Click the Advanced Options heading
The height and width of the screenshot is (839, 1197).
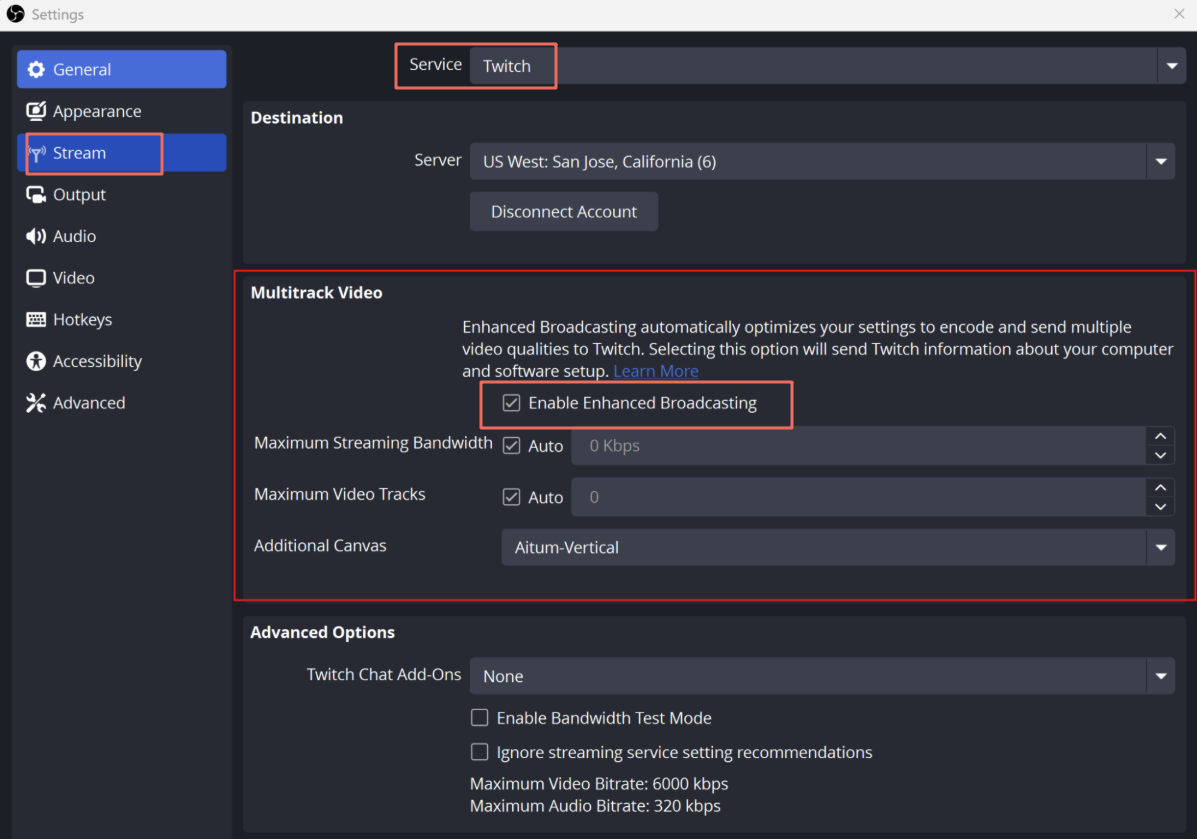click(323, 633)
